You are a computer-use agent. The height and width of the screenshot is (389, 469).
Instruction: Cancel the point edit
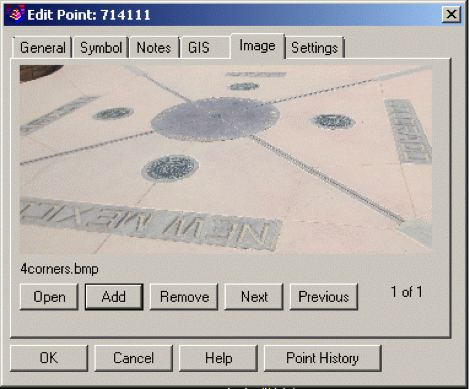[x=134, y=358]
